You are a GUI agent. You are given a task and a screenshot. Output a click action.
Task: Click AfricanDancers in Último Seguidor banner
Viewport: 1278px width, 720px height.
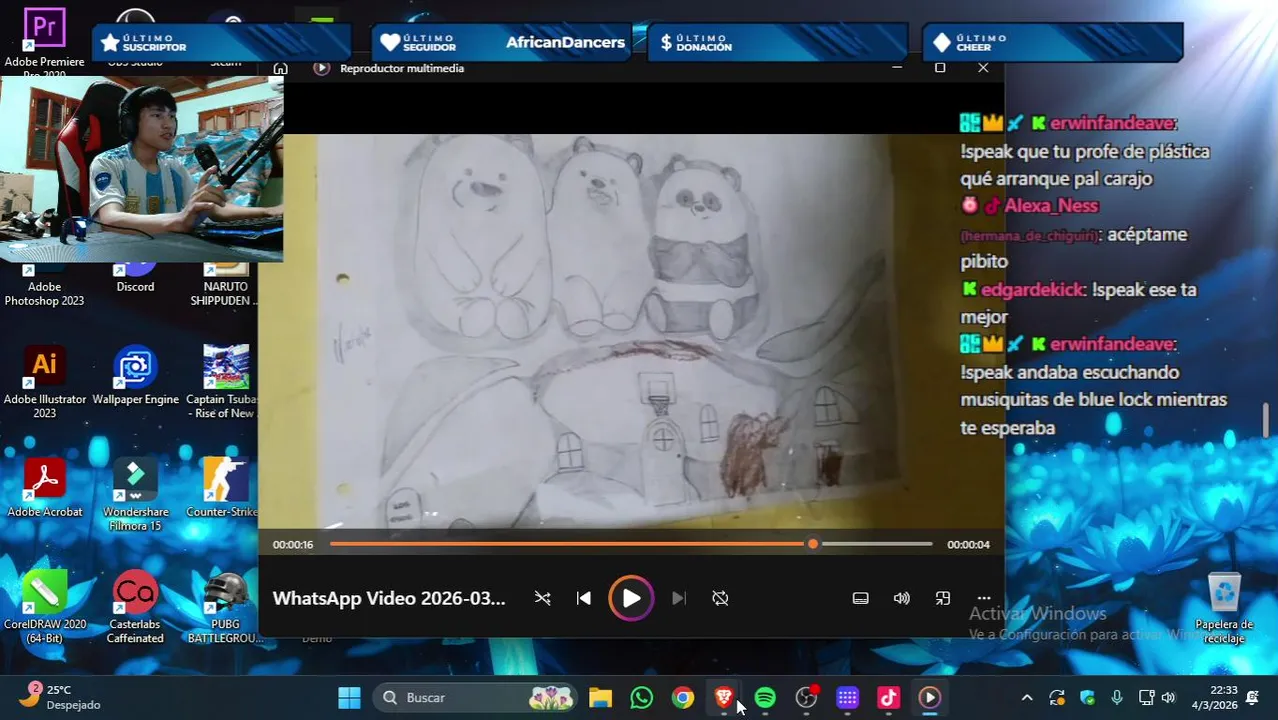[565, 42]
